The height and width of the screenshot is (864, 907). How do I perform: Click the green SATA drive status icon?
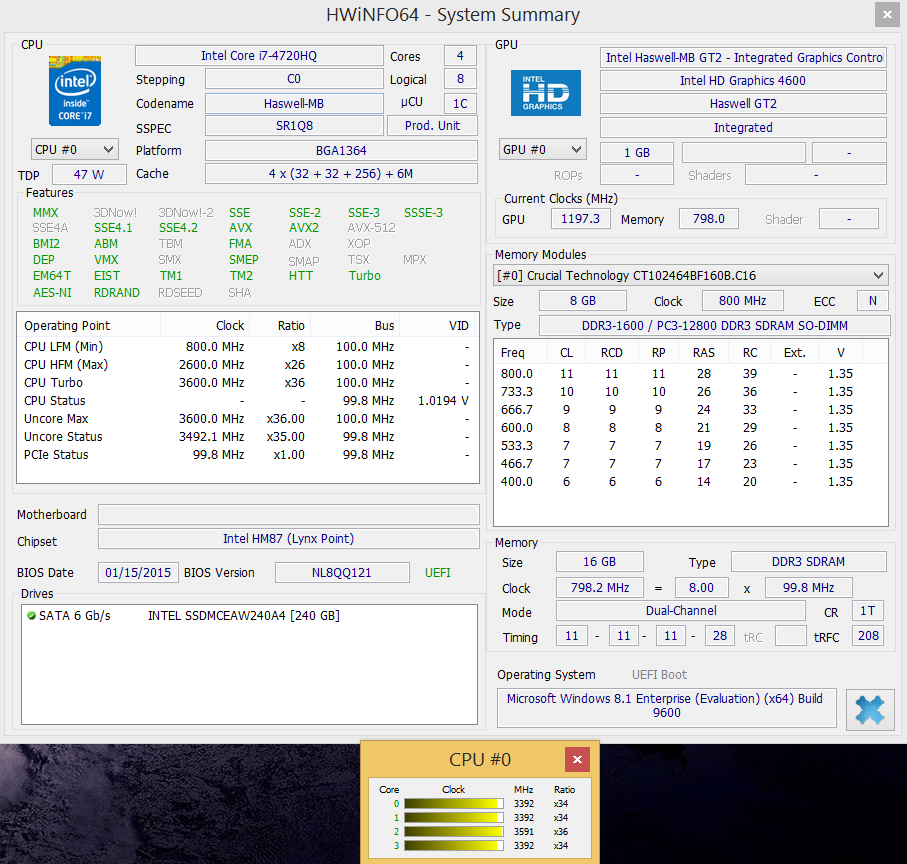click(x=31, y=615)
